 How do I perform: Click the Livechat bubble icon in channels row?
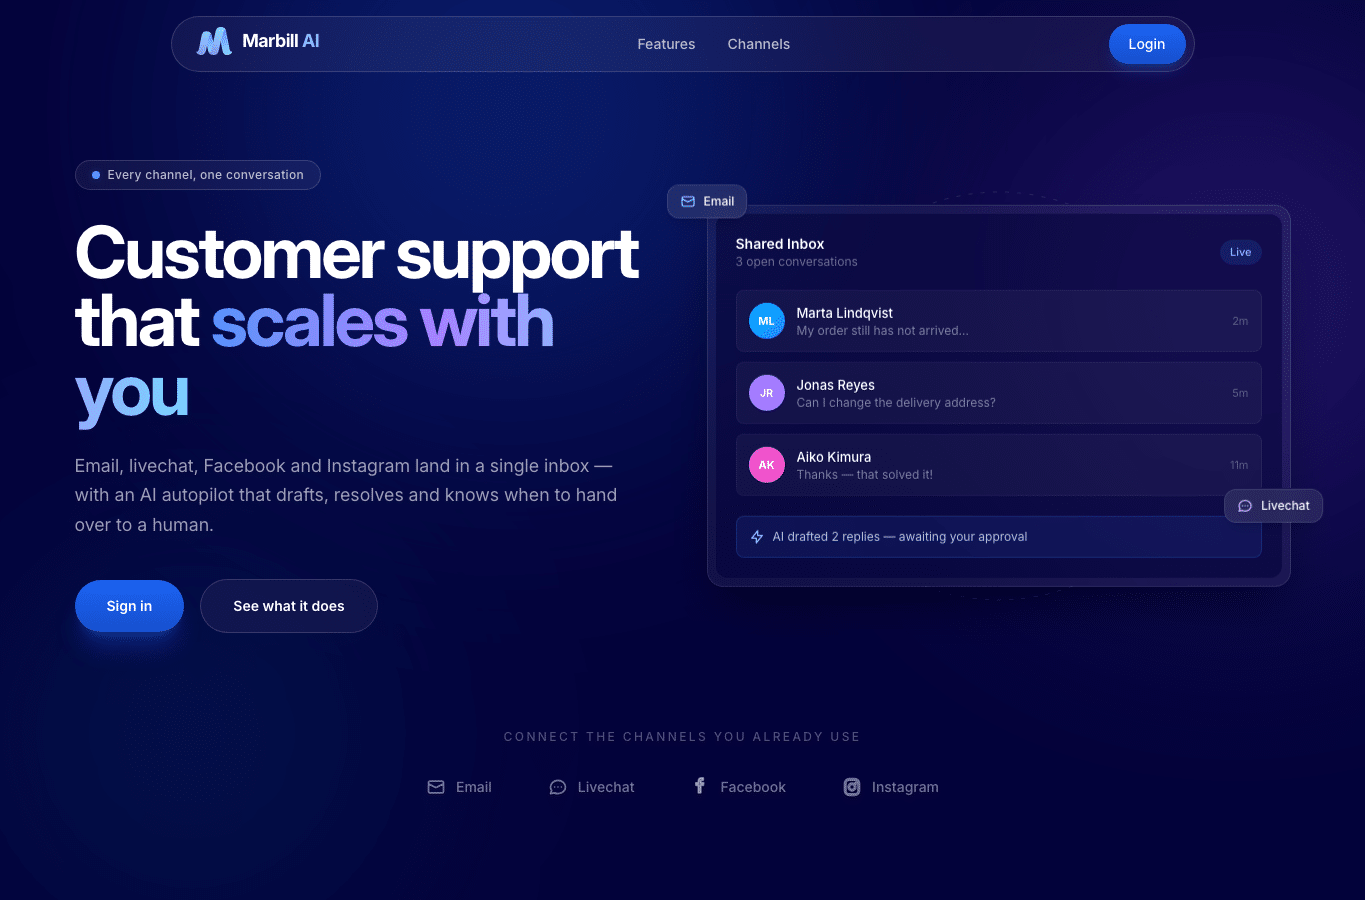[x=558, y=787]
